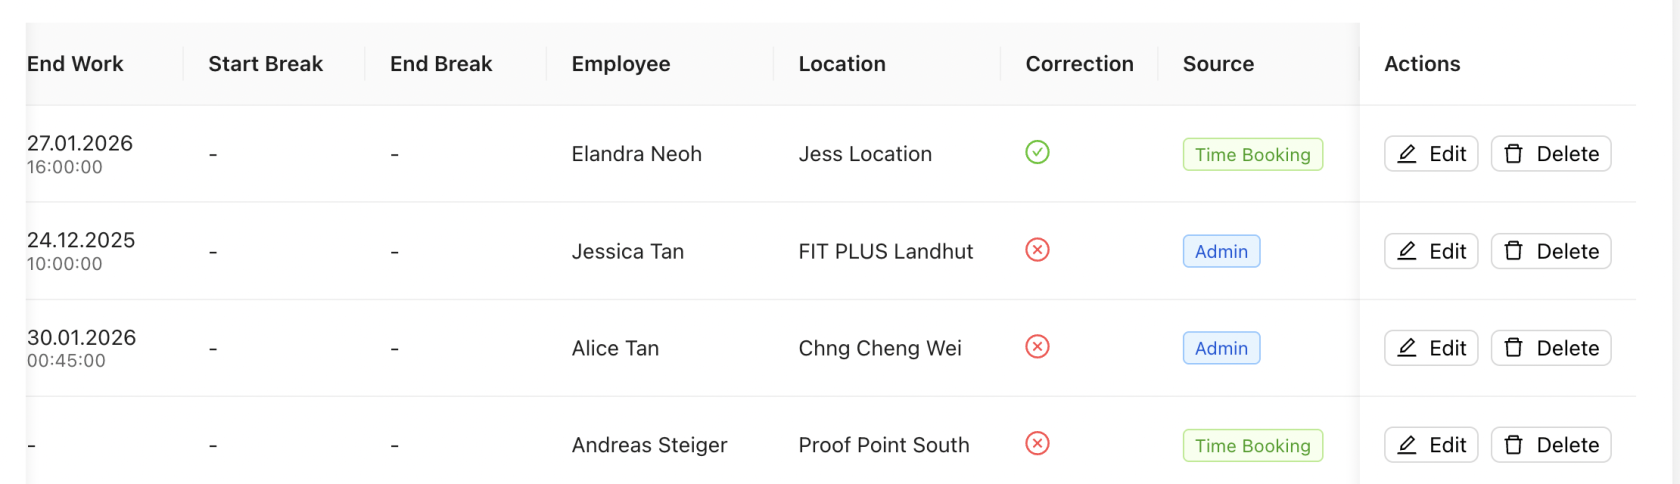1680x484 pixels.
Task: Edit the Andreas Steiger time entry
Action: pos(1431,445)
